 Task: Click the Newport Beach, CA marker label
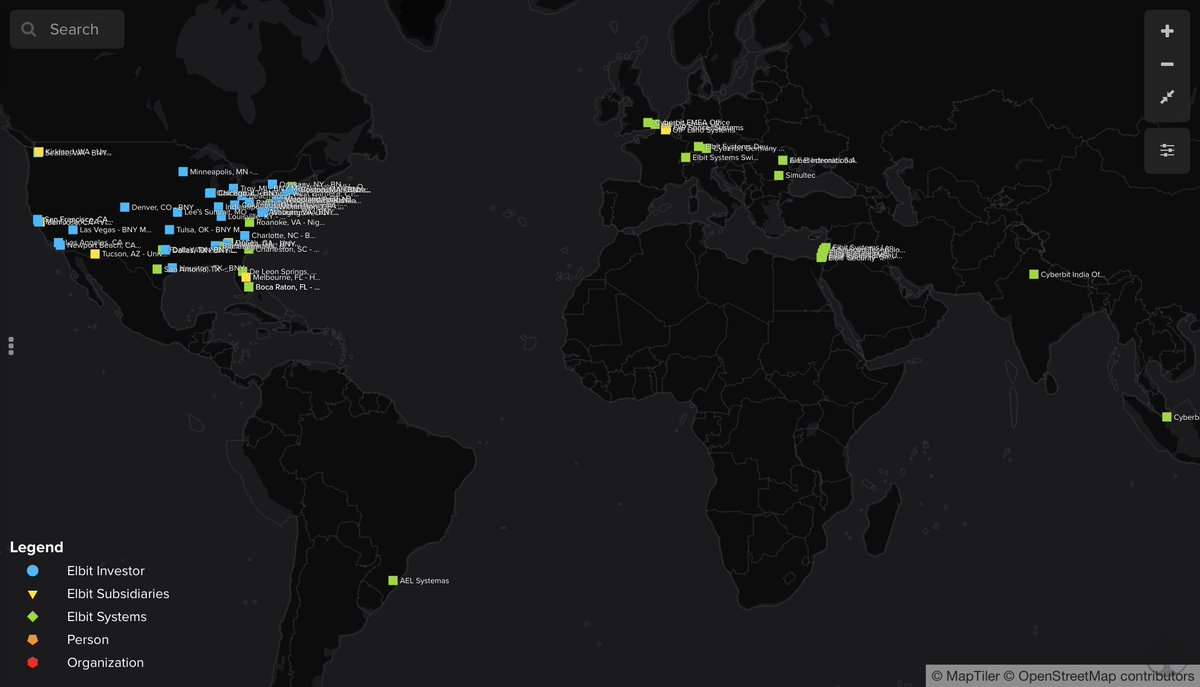(103, 245)
